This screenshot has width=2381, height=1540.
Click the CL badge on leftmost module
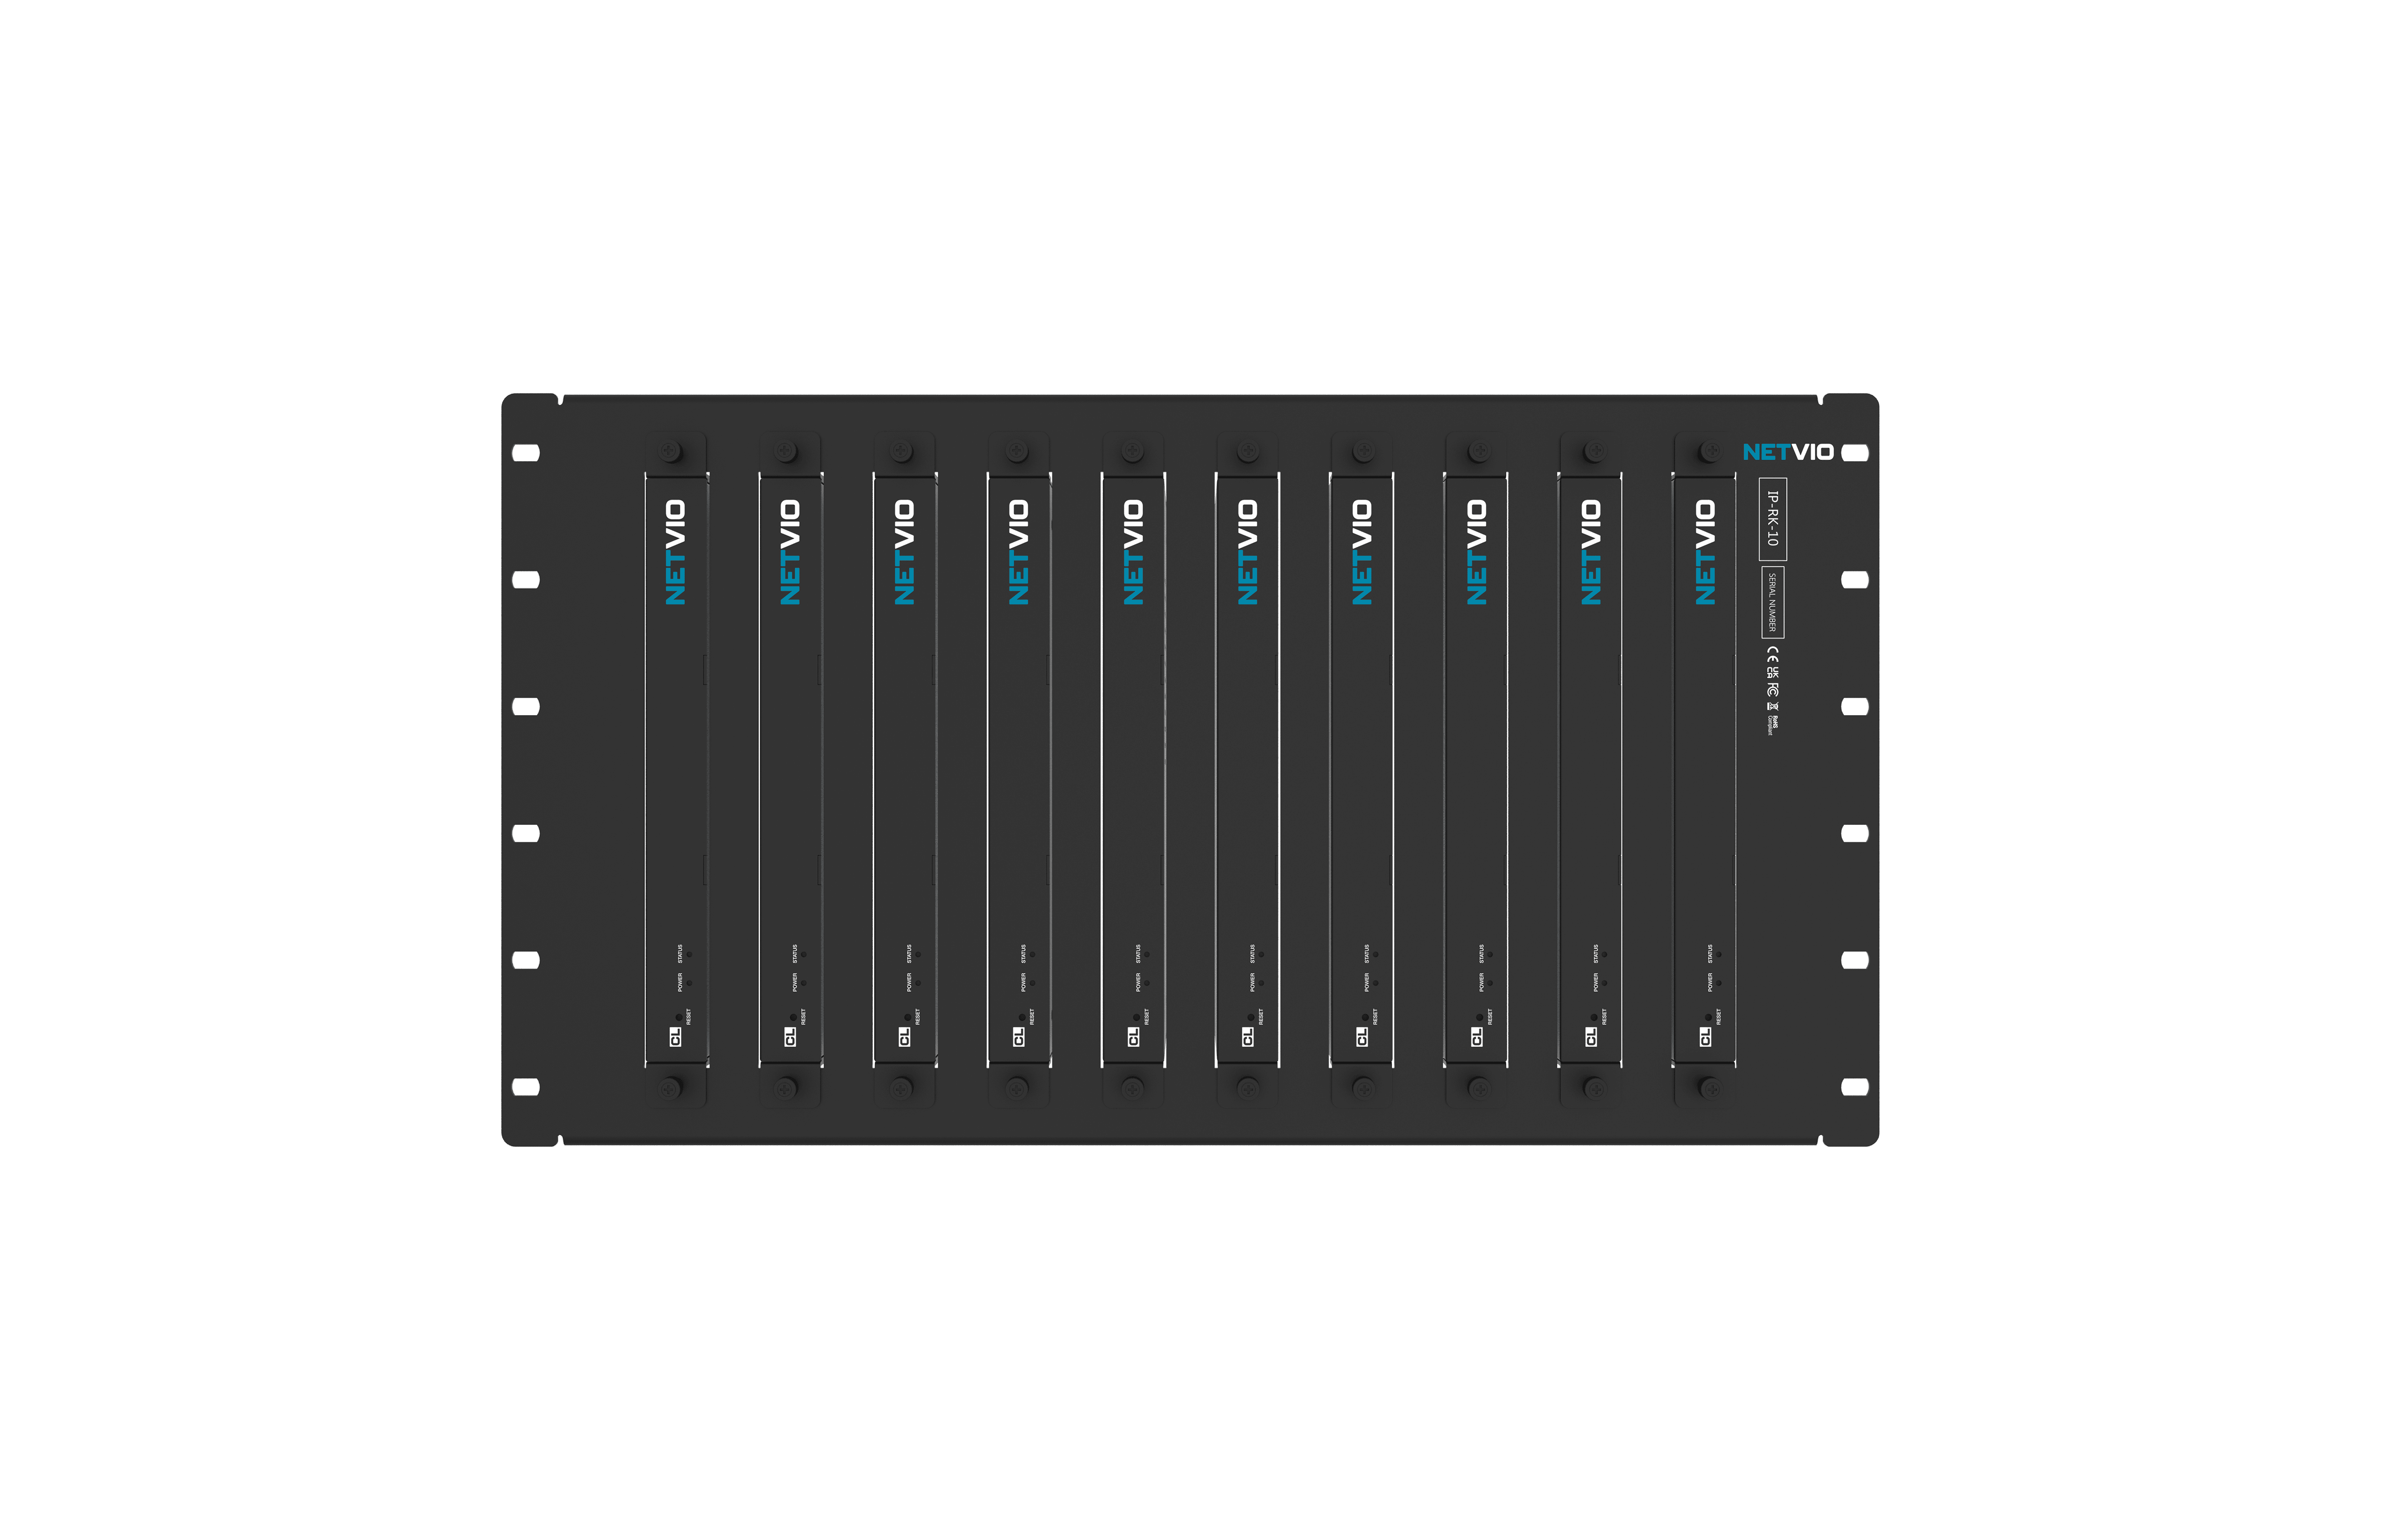point(676,1037)
